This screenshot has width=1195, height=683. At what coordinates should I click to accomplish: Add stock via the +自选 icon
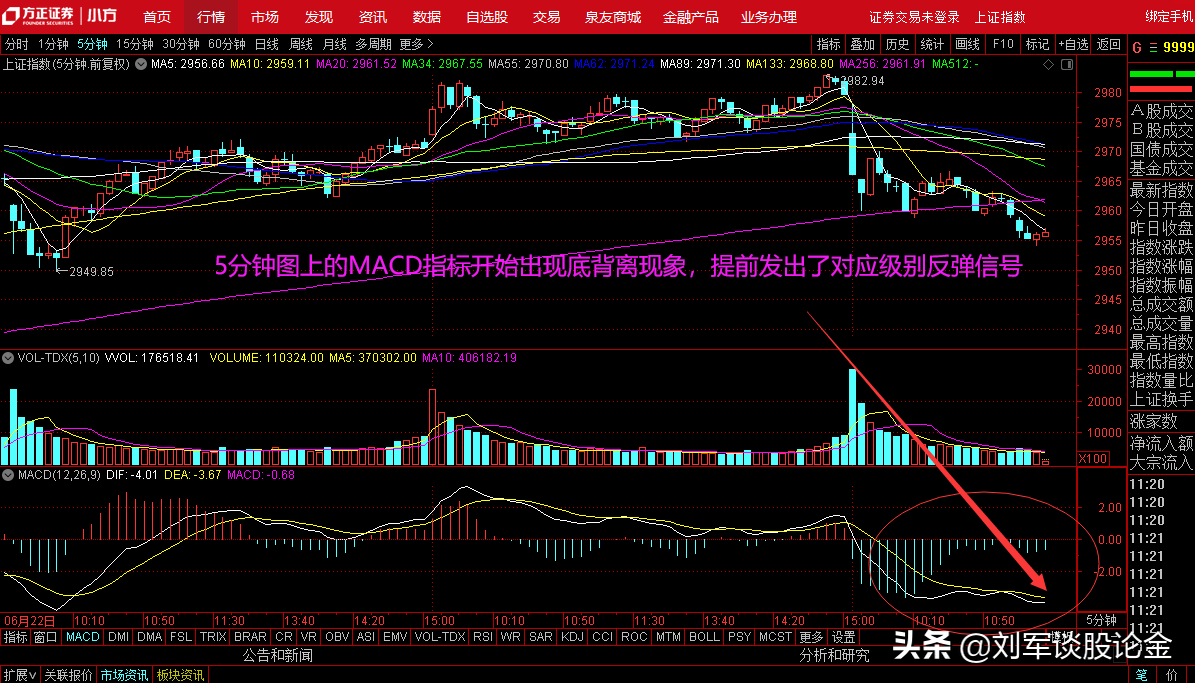1073,44
